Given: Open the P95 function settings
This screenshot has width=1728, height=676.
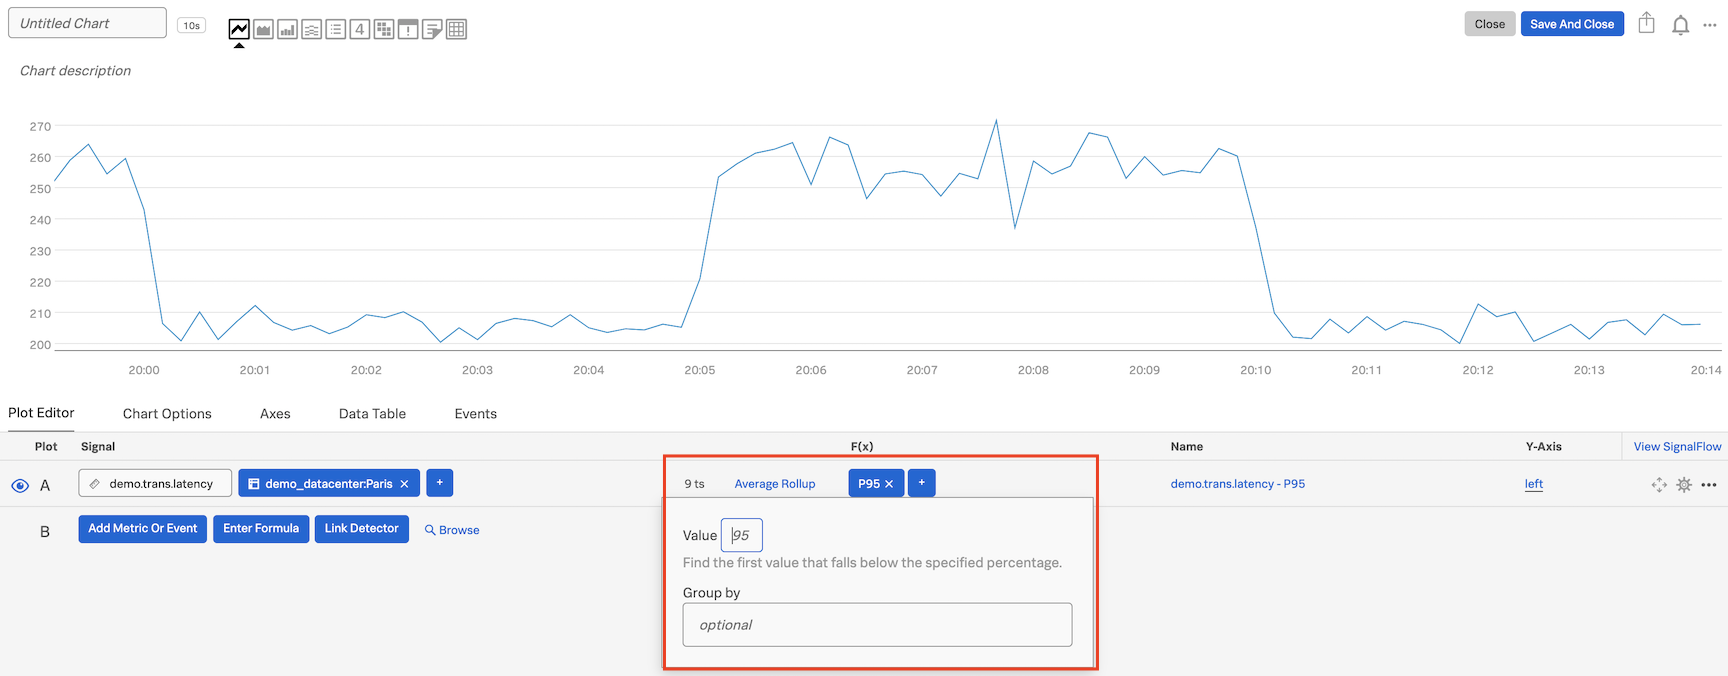Looking at the screenshot, I should pos(868,484).
